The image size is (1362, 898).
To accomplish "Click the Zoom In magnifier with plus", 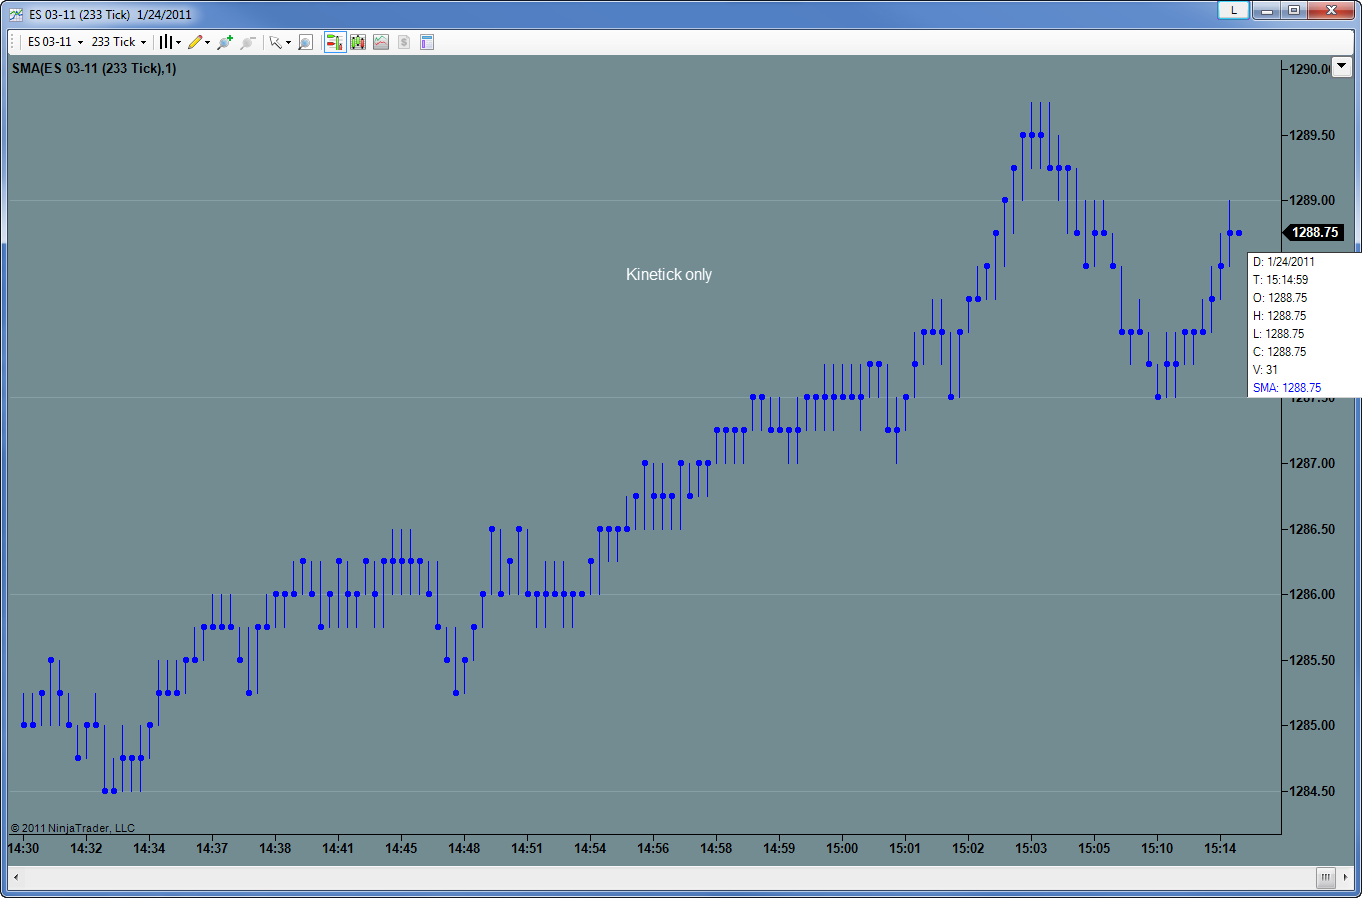I will [225, 42].
